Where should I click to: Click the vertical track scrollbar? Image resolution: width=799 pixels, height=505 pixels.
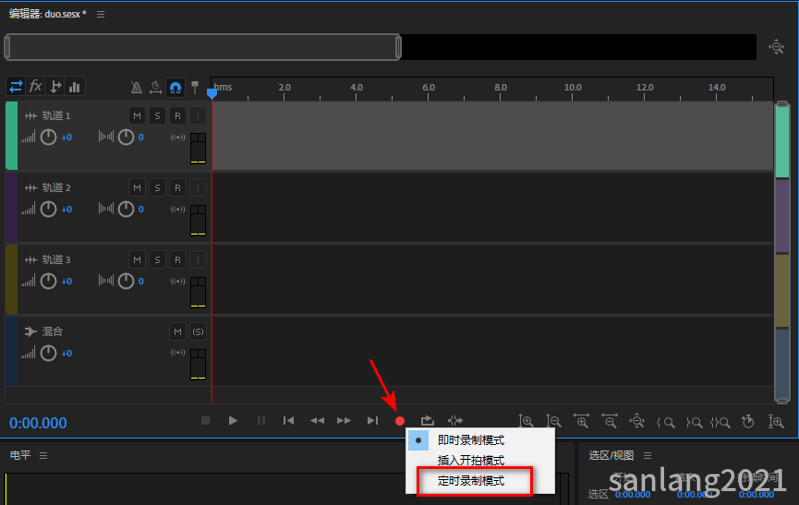[x=782, y=253]
